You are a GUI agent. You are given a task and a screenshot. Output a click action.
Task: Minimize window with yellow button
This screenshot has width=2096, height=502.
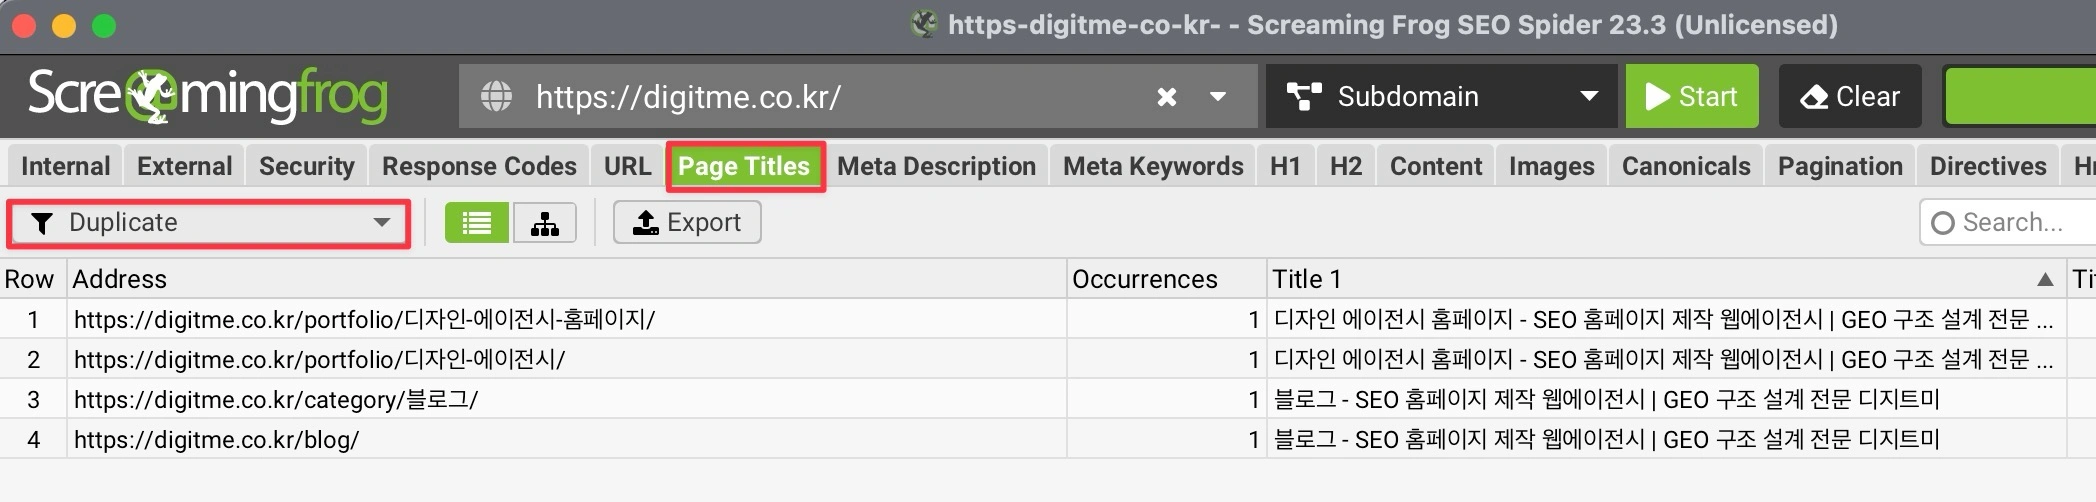64,25
